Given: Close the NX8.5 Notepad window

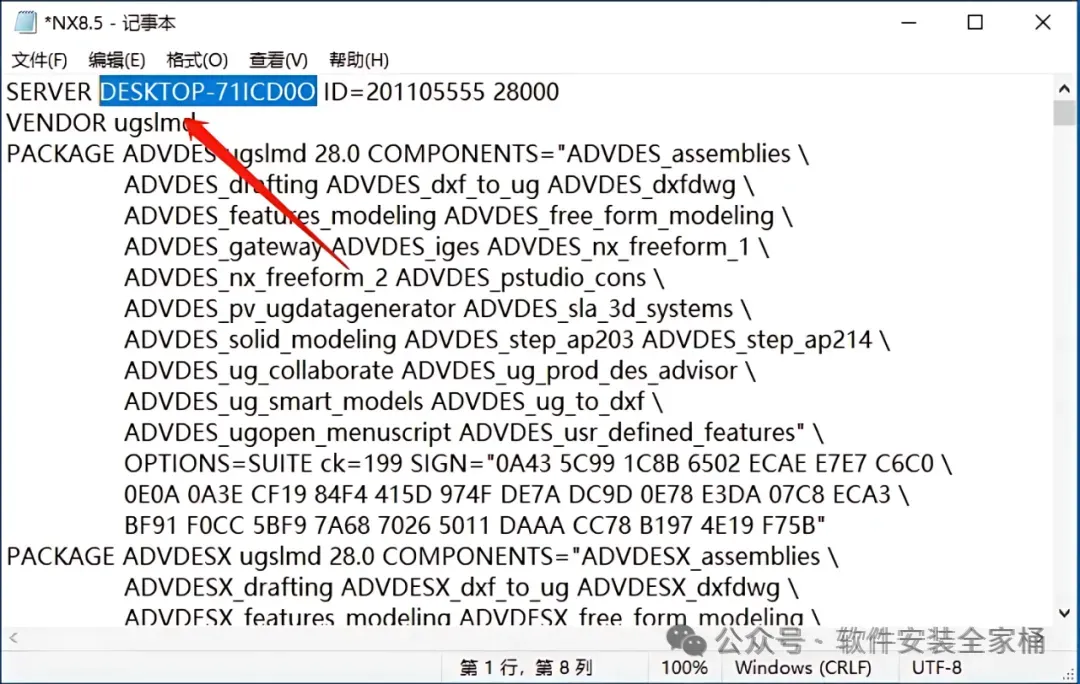Looking at the screenshot, I should point(1043,23).
